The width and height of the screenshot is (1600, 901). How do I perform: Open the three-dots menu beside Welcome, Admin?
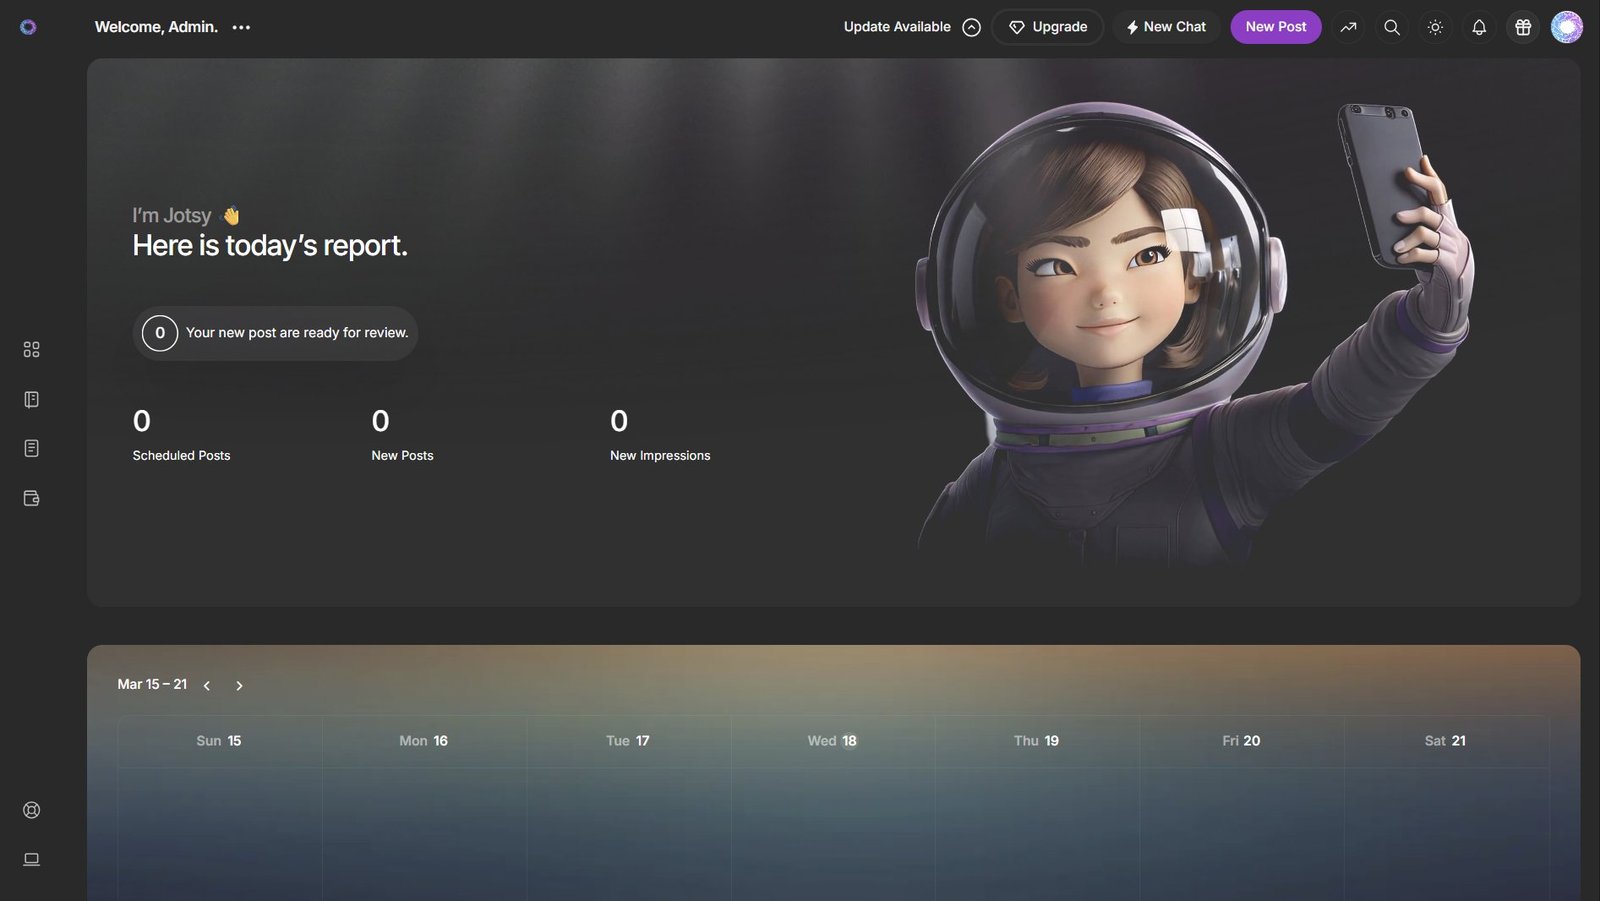click(x=241, y=27)
